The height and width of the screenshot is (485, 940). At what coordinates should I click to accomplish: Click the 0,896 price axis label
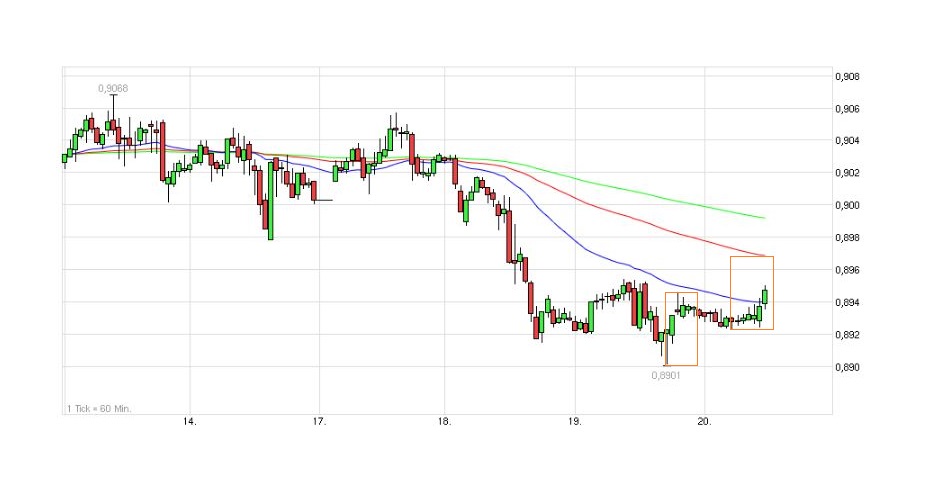[x=848, y=270]
